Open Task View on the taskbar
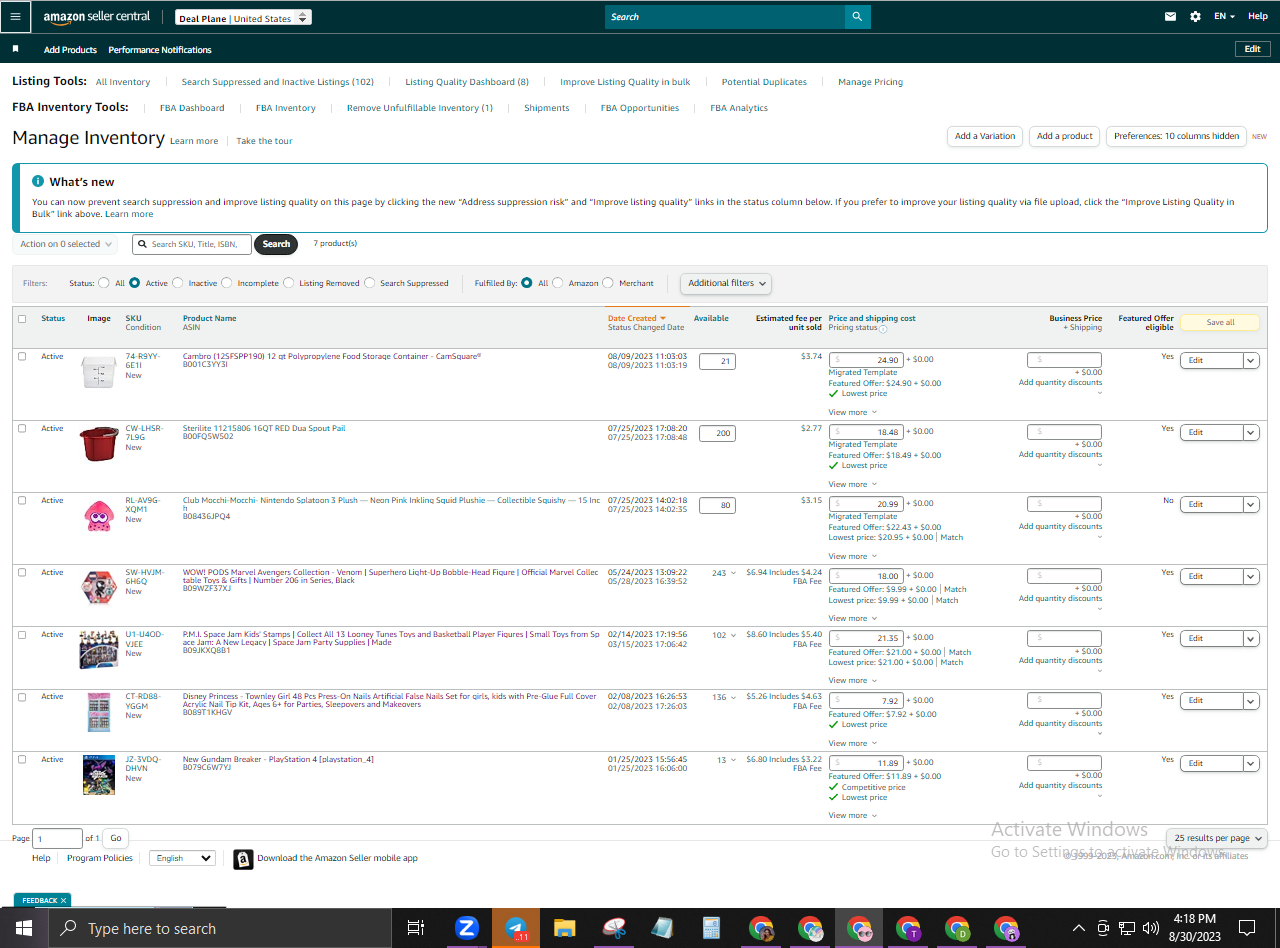 tap(416, 928)
